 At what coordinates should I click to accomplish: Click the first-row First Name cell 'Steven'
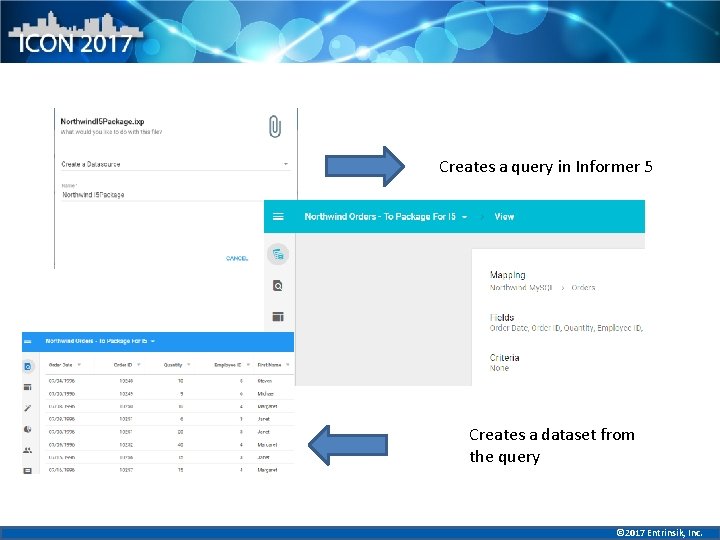tap(264, 381)
